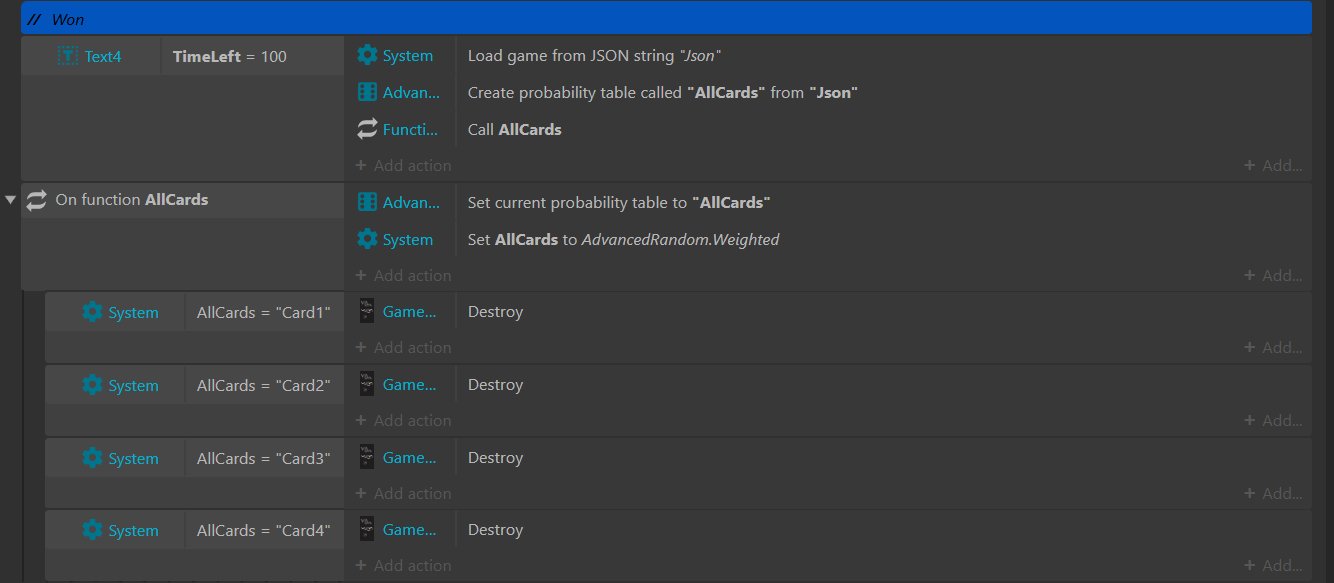Select the AllCards = "Card3" condition
This screenshot has height=583, width=1334.
(263, 458)
